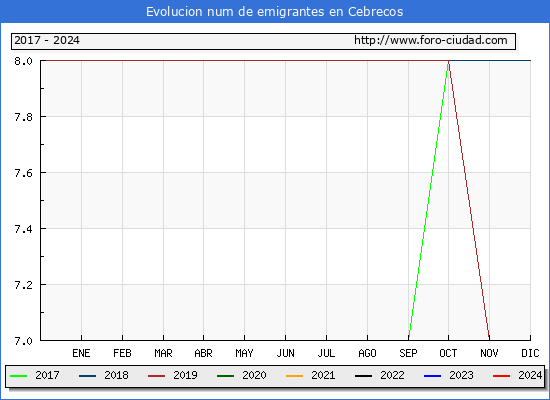Click the ENE month axis label
This screenshot has width=550, height=400.
coord(81,353)
